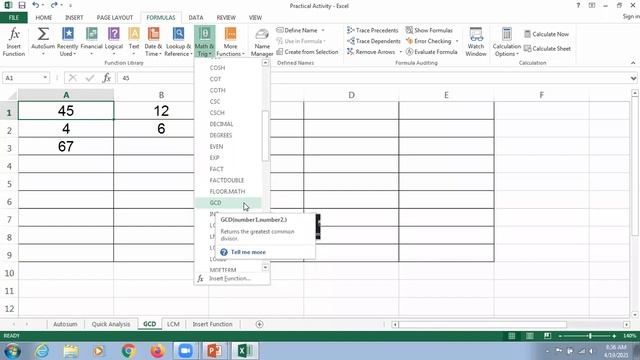Open the Error Checking dropdown arrow
Screen dimensions: 640x360
tap(457, 41)
